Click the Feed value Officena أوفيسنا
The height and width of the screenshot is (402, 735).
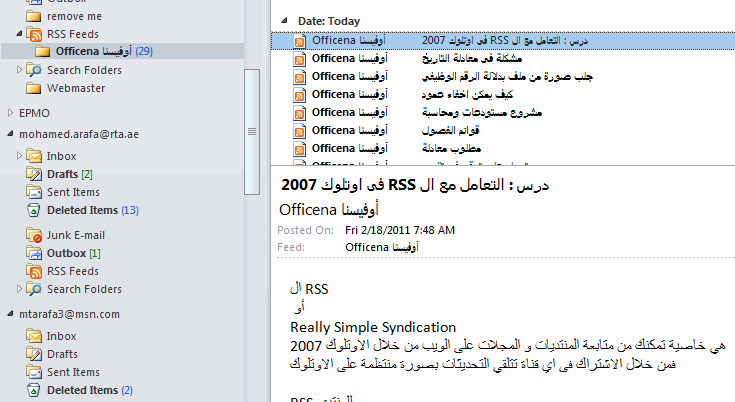[x=382, y=247]
